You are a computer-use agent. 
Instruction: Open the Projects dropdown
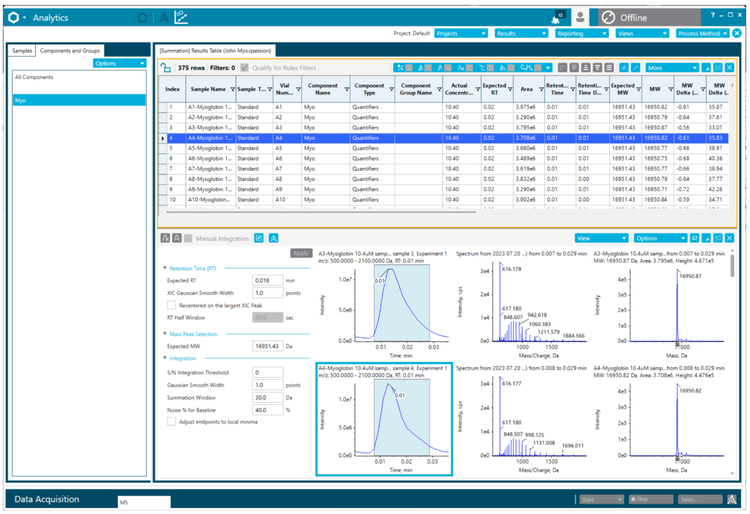click(461, 33)
